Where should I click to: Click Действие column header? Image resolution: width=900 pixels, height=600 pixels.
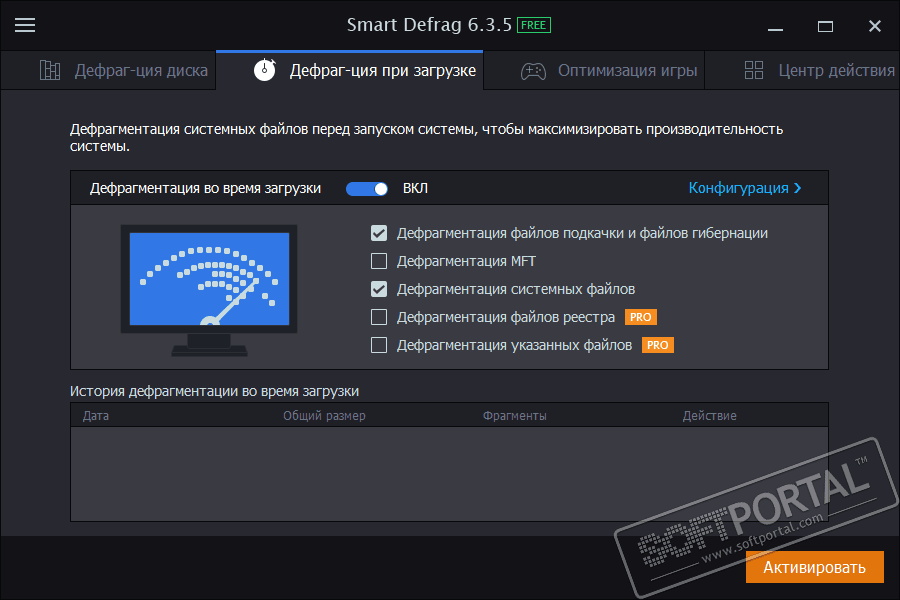(709, 416)
